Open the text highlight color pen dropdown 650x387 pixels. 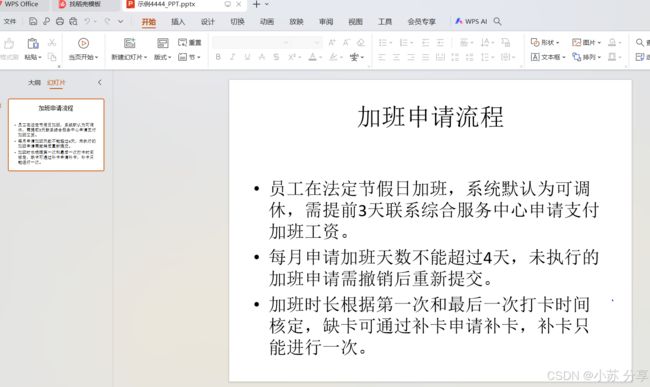(342, 57)
